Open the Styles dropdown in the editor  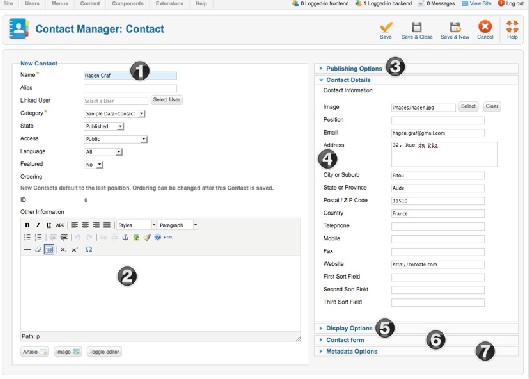(x=137, y=225)
